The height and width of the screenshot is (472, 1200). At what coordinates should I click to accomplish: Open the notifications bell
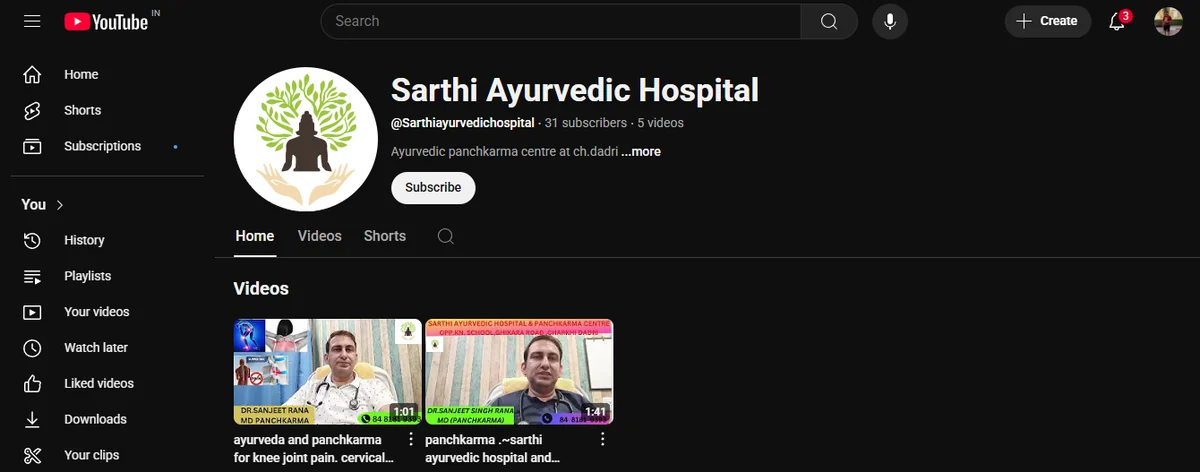(x=1118, y=21)
